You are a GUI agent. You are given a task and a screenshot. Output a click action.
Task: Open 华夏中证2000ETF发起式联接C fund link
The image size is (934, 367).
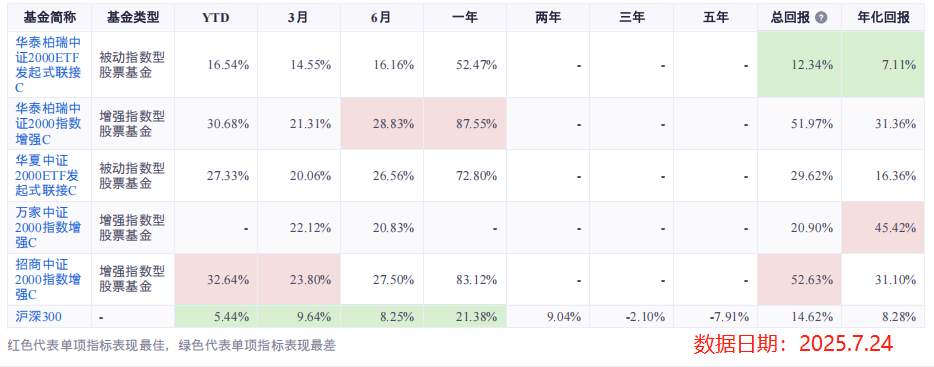coord(46,176)
